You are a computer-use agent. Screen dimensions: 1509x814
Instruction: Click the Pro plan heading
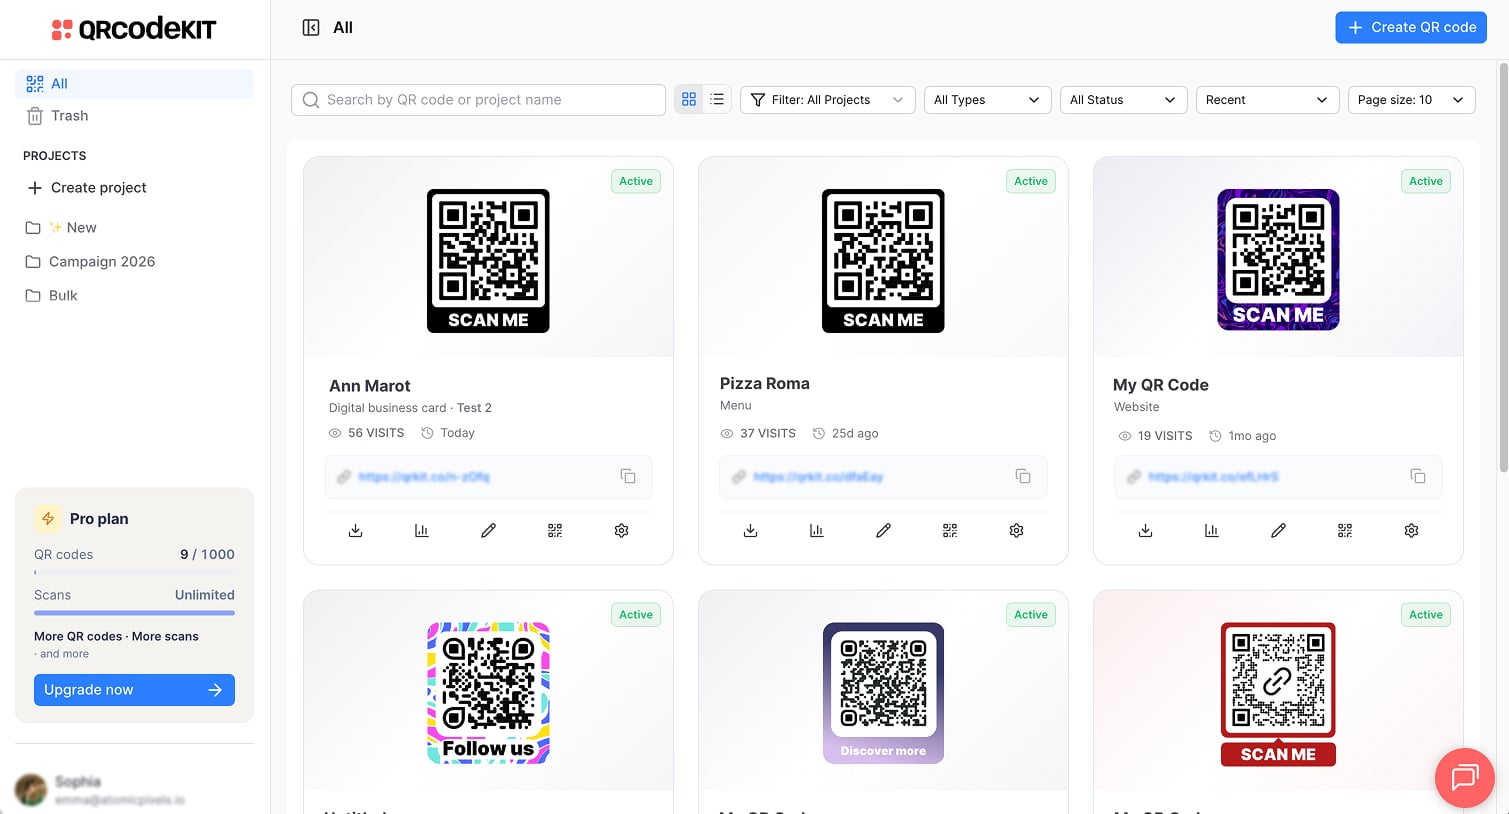pyautogui.click(x=99, y=519)
